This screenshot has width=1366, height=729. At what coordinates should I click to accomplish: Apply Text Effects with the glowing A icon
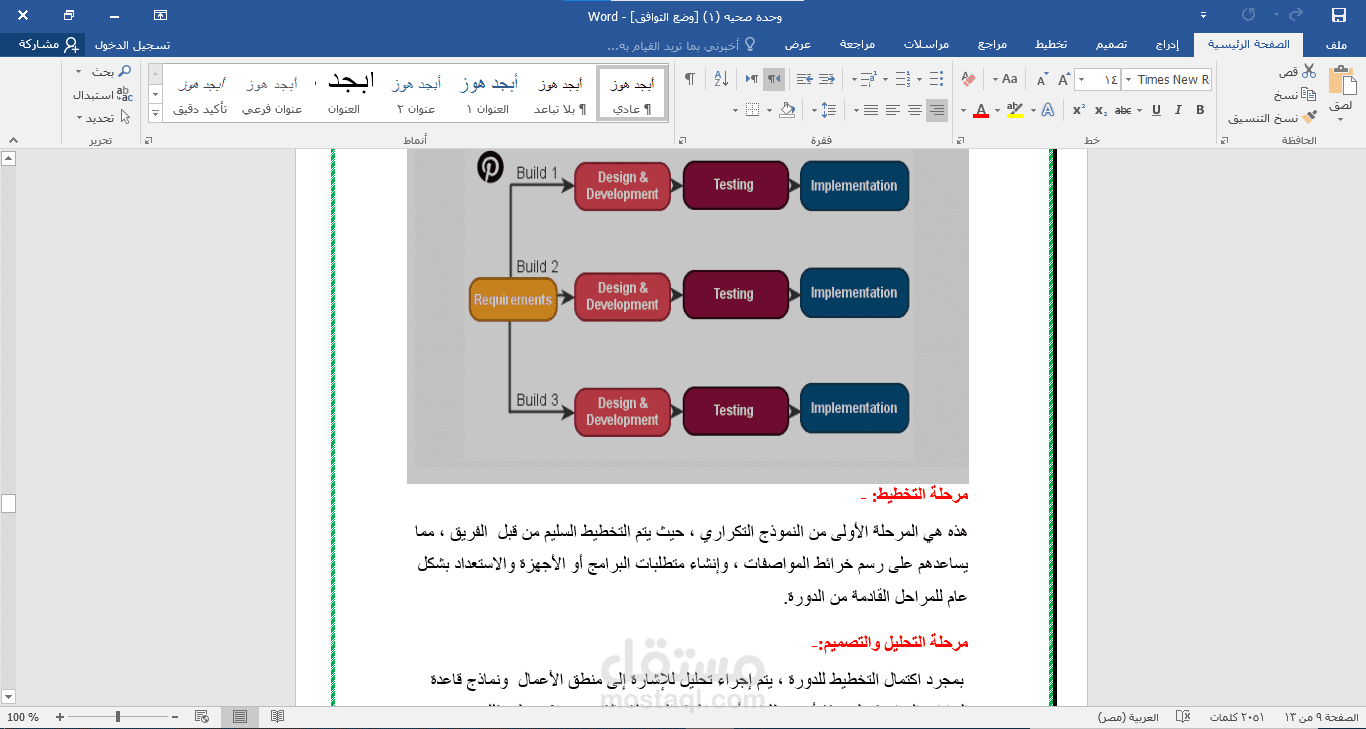pos(1048,110)
